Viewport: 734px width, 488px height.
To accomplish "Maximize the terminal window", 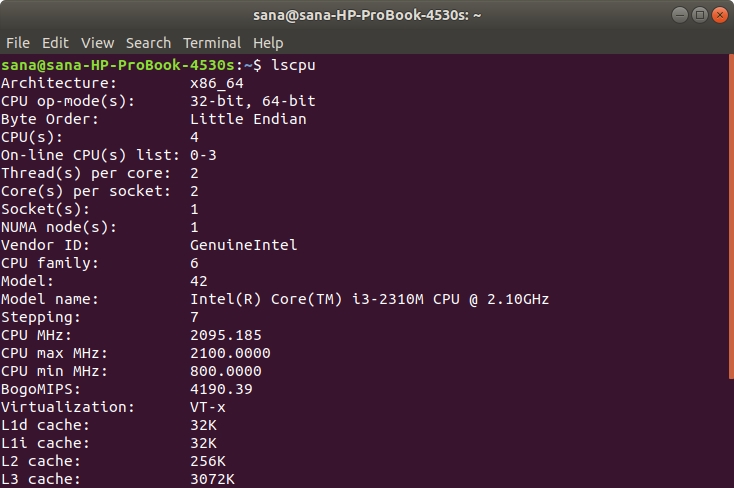I will [700, 15].
